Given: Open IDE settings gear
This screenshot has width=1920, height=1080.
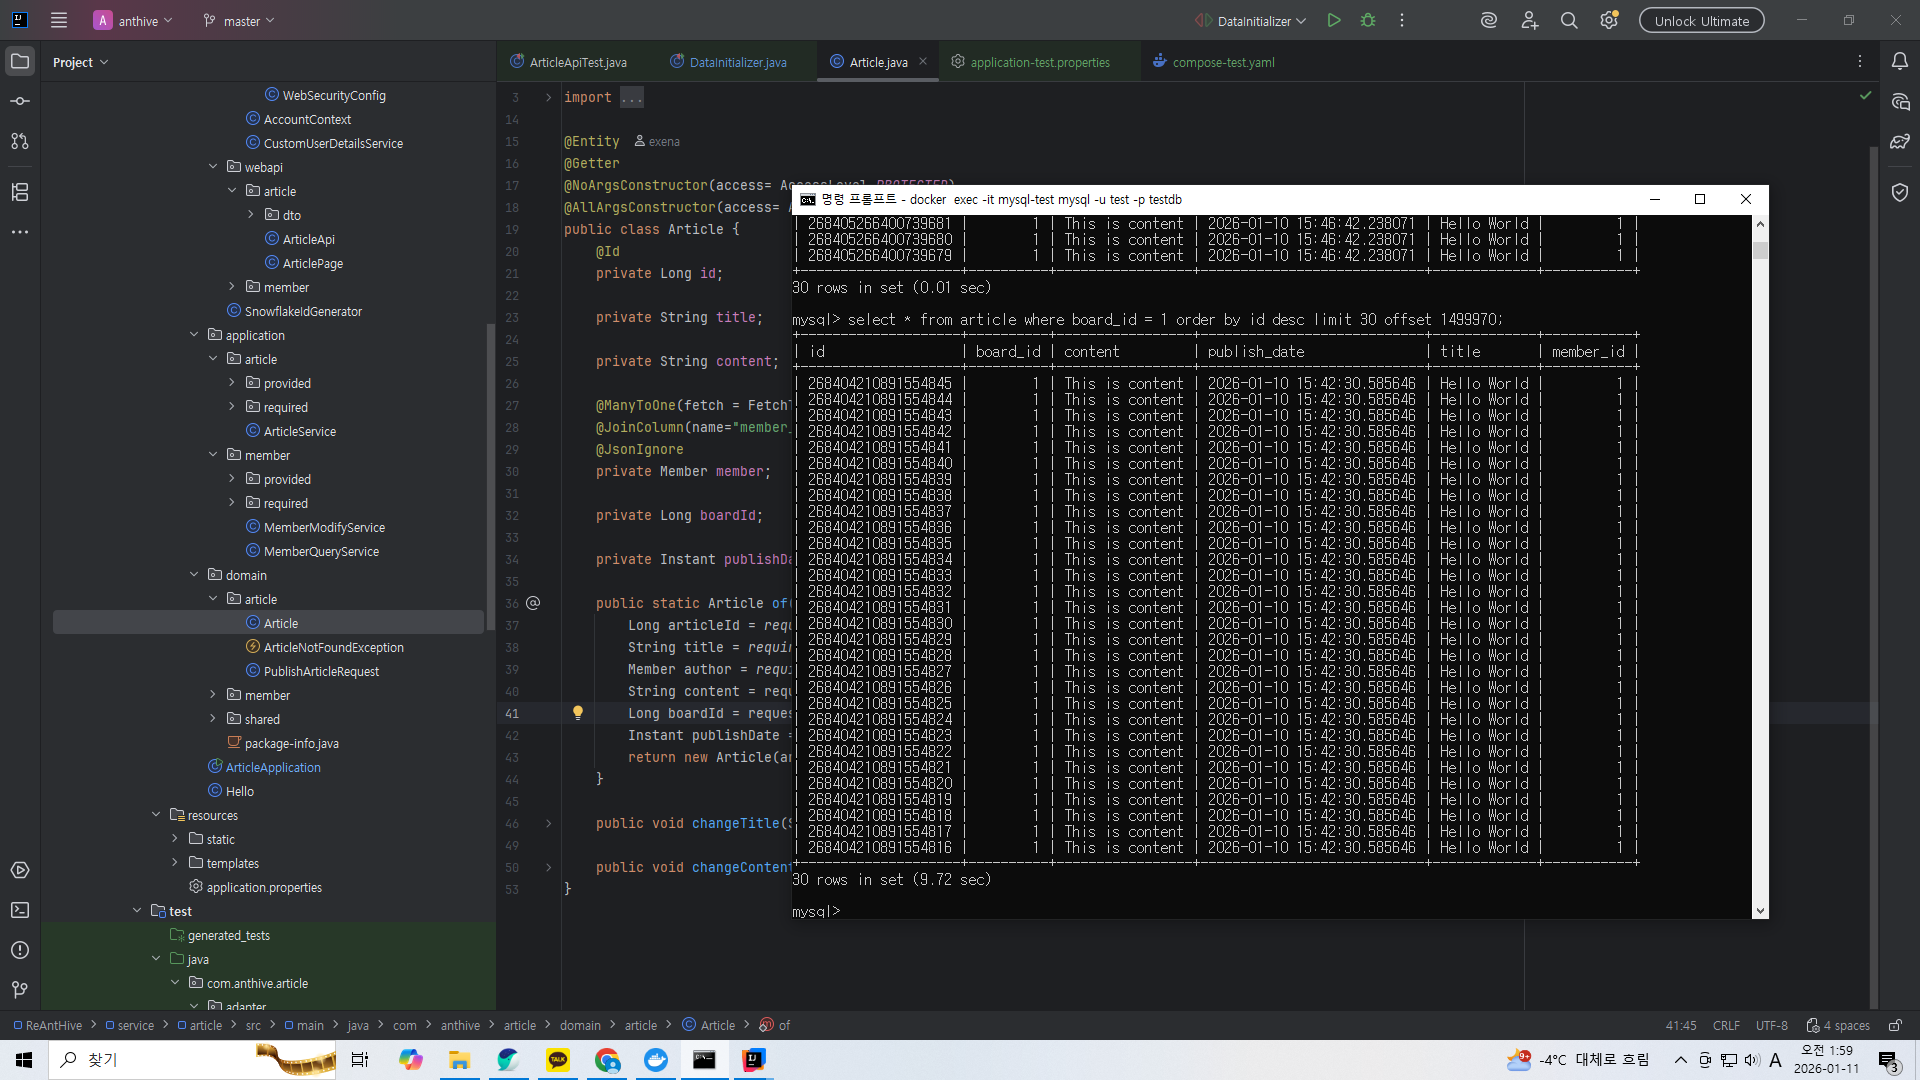Looking at the screenshot, I should click(1608, 20).
